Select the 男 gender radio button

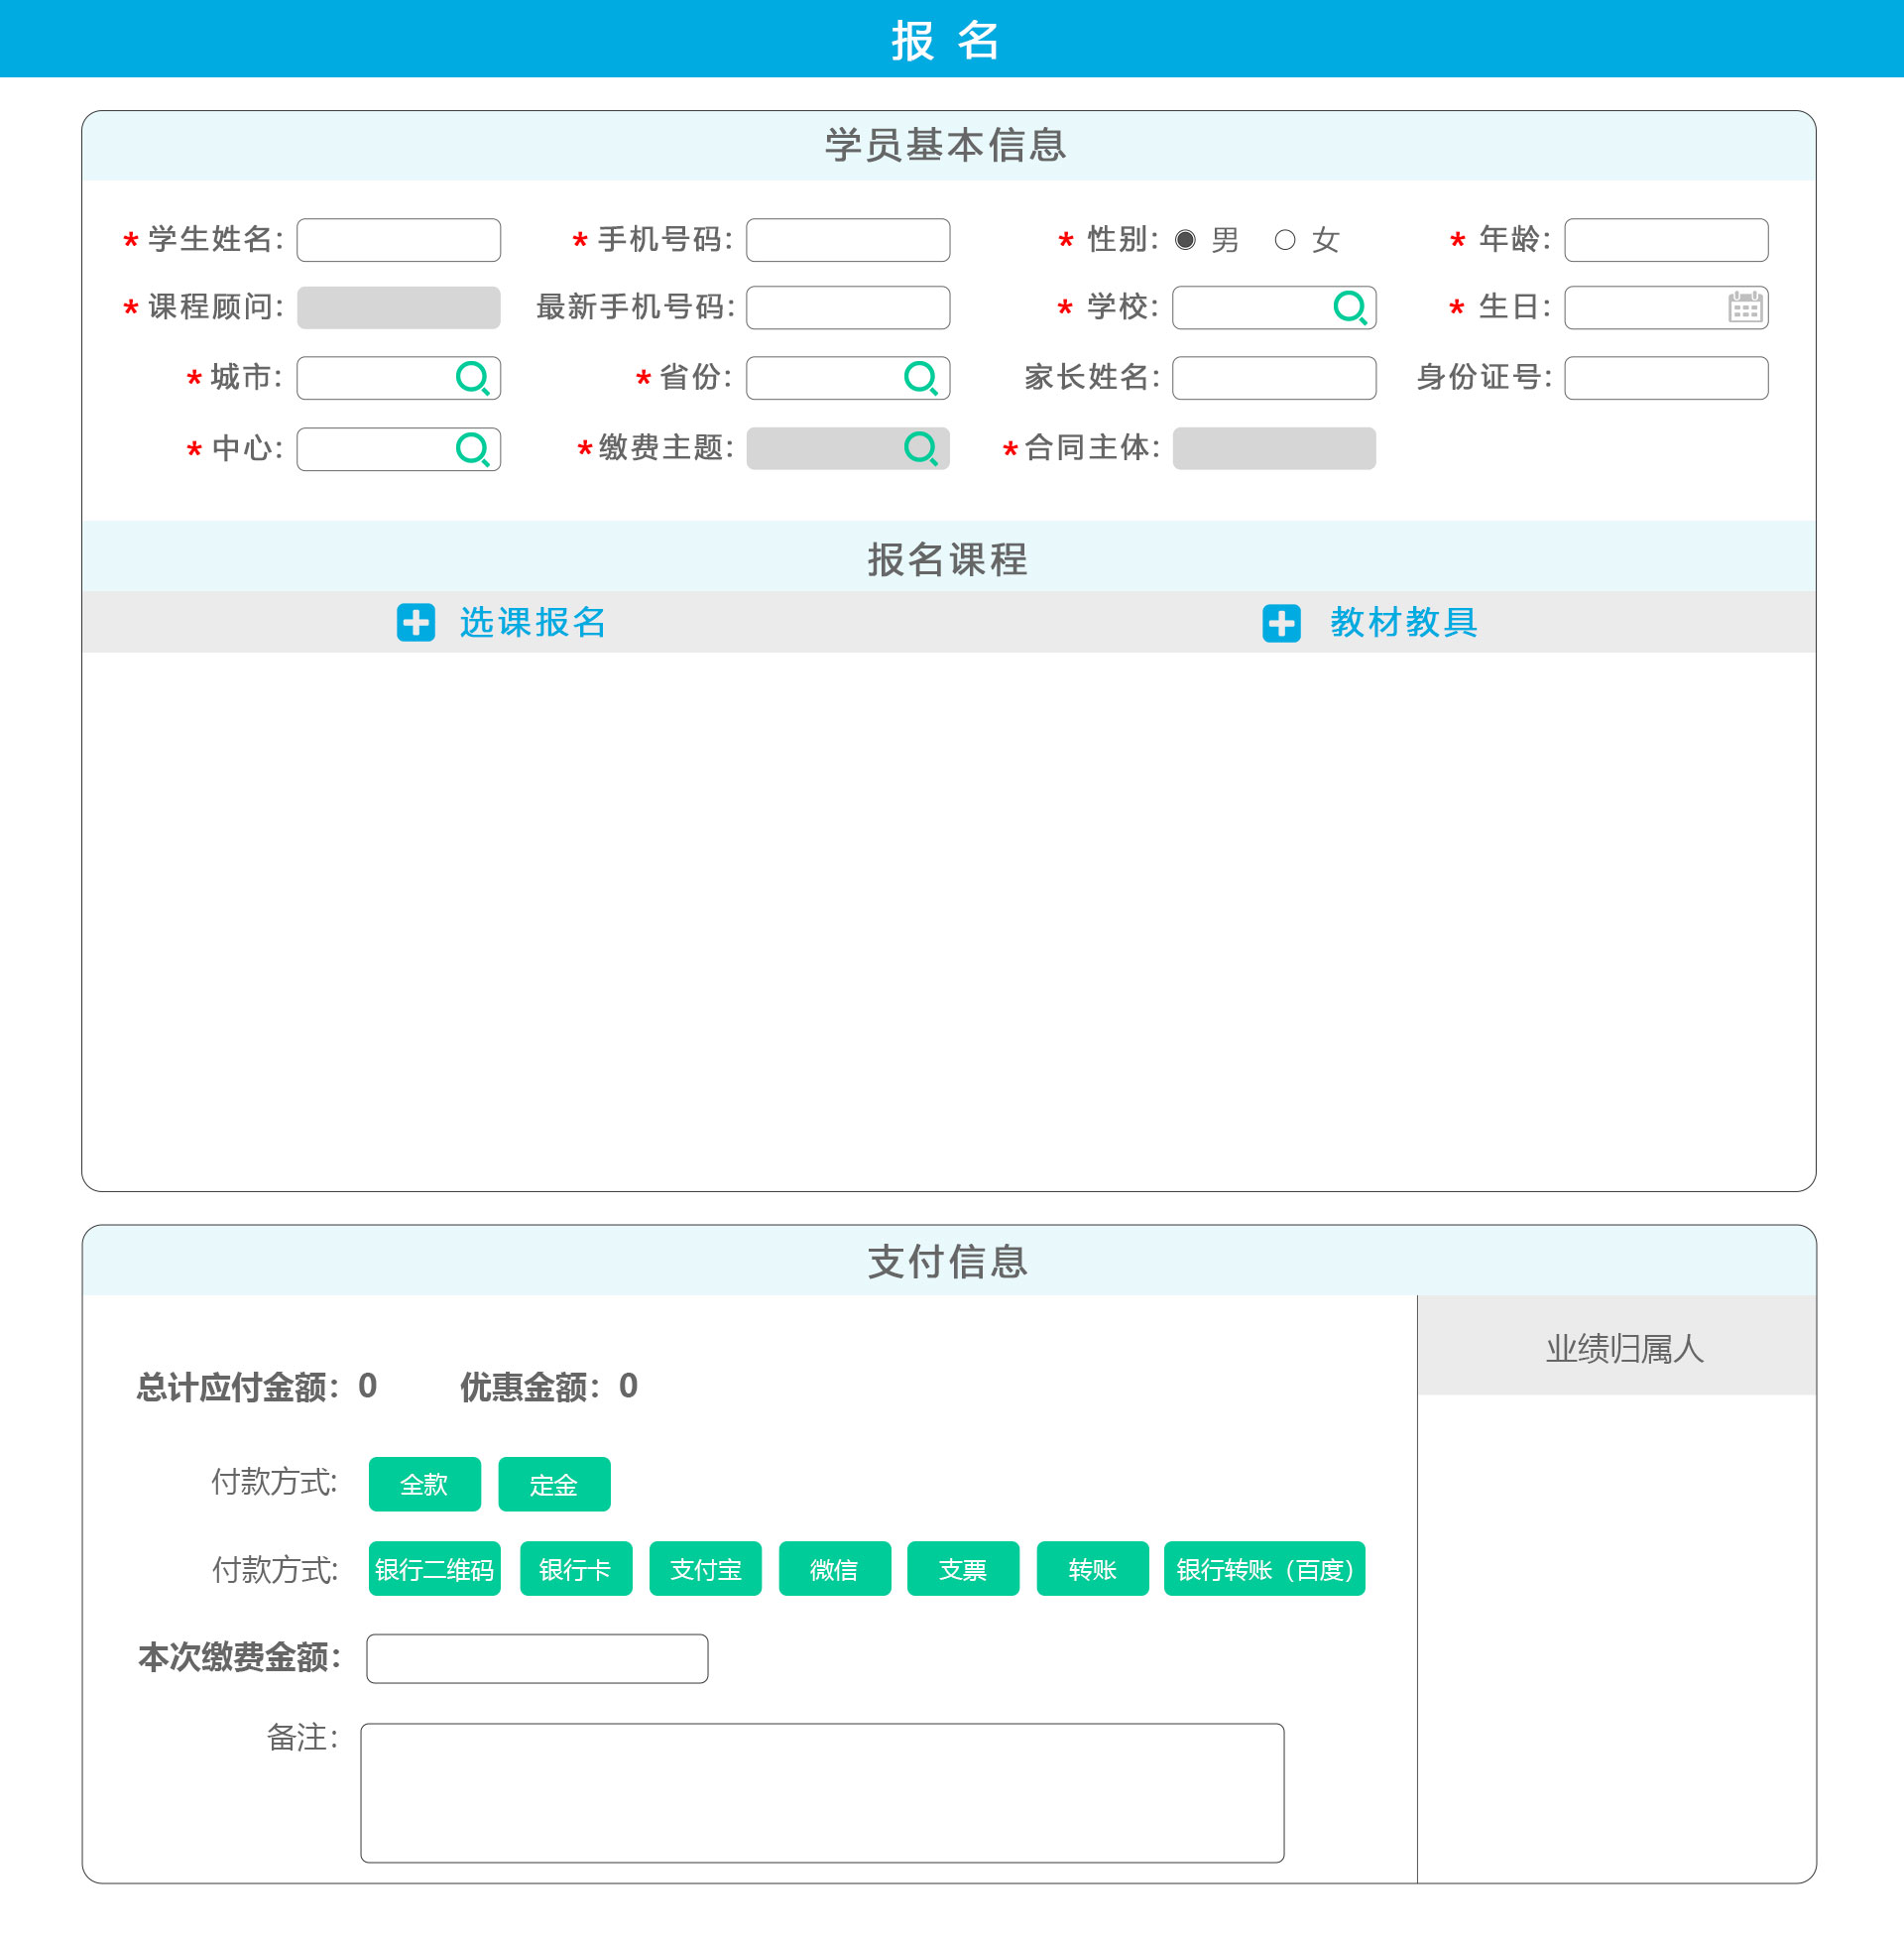pyautogui.click(x=1185, y=240)
